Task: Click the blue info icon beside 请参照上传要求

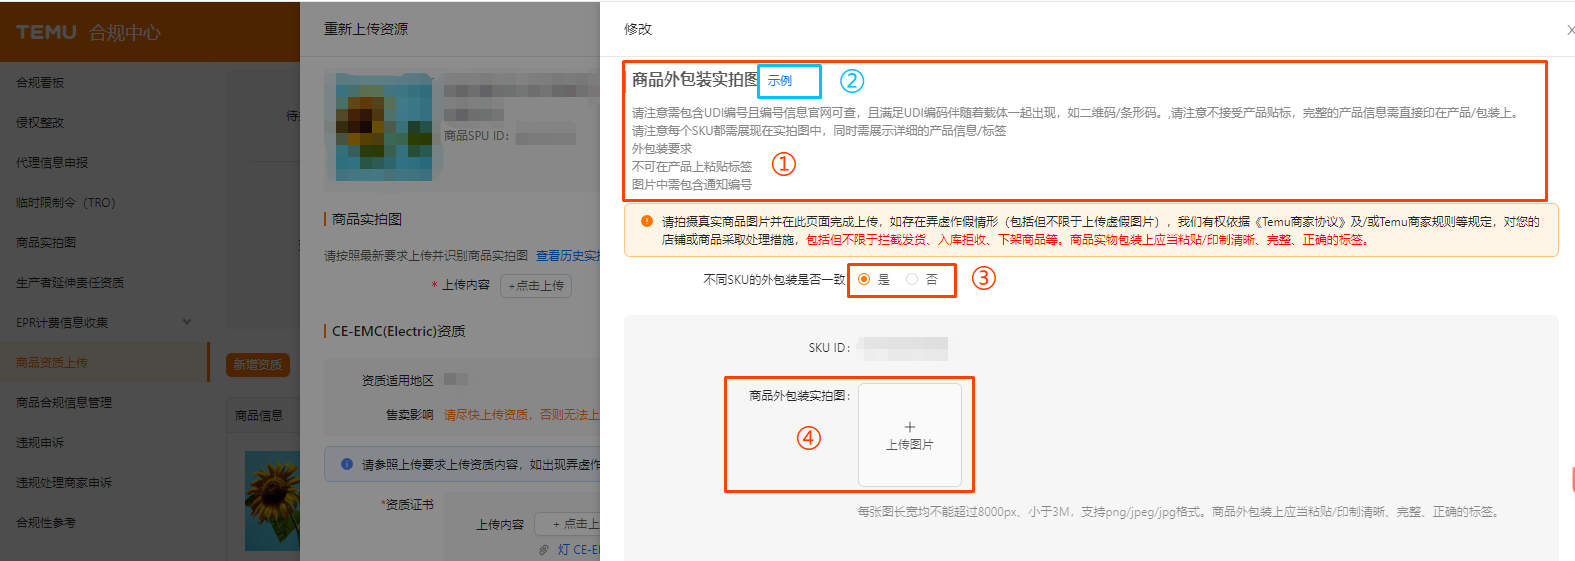Action: tap(347, 464)
